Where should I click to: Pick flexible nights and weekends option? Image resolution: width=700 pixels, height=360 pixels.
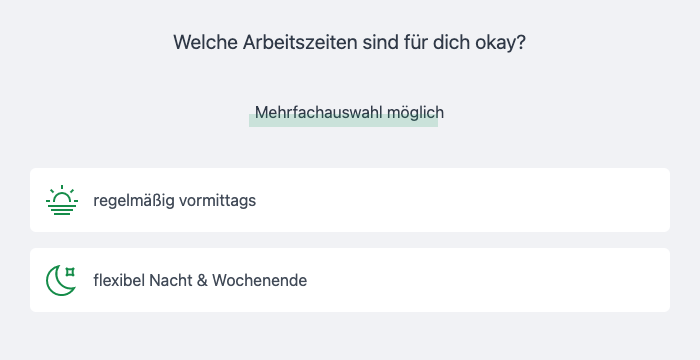click(x=350, y=280)
